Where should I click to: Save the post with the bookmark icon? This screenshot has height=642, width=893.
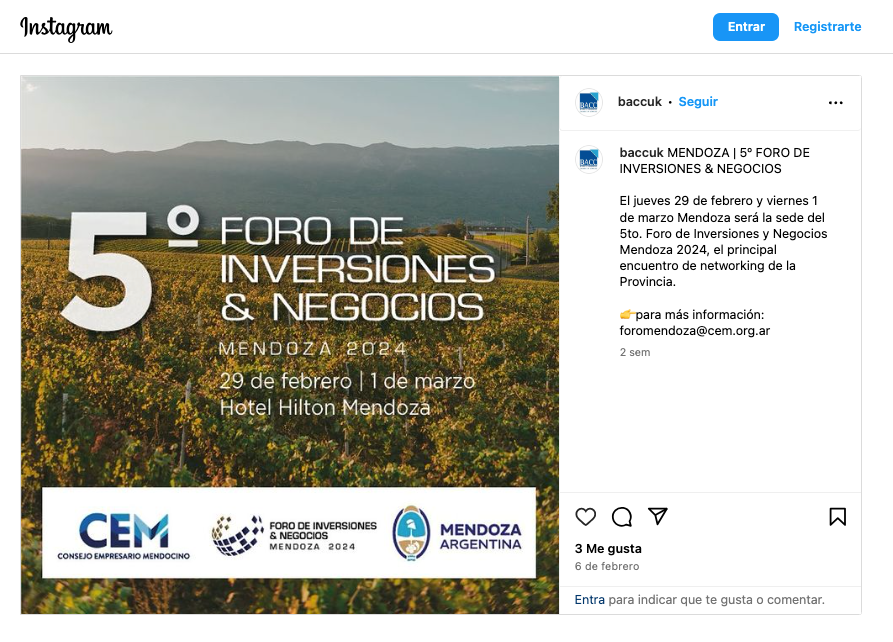[x=837, y=517]
